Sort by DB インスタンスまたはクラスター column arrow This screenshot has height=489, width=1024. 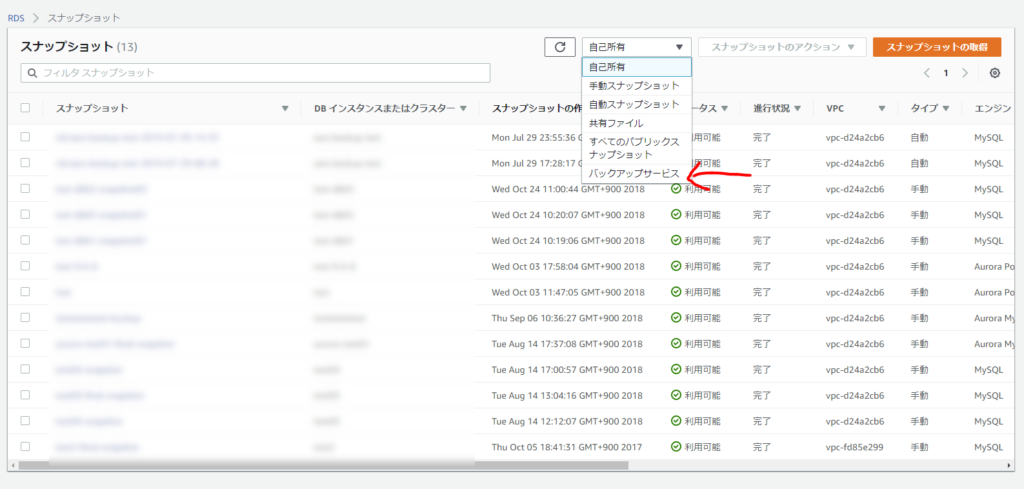point(463,108)
